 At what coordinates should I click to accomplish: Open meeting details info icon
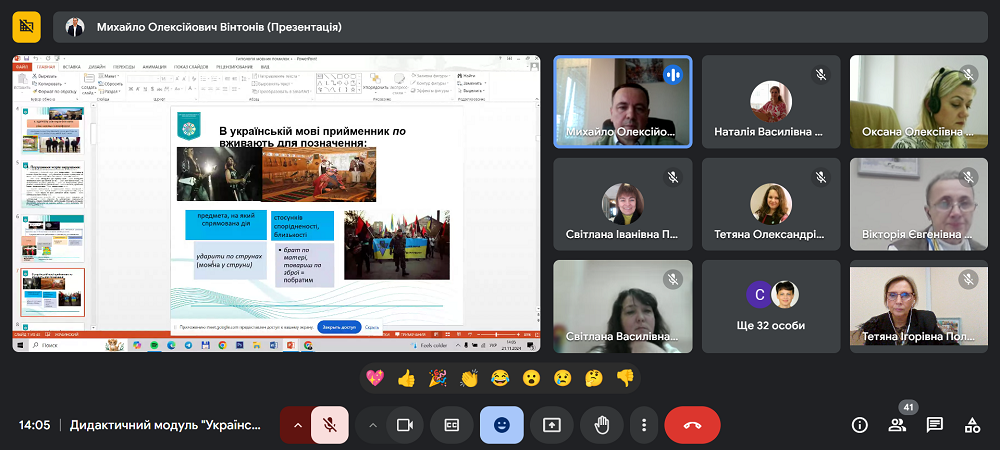(859, 425)
